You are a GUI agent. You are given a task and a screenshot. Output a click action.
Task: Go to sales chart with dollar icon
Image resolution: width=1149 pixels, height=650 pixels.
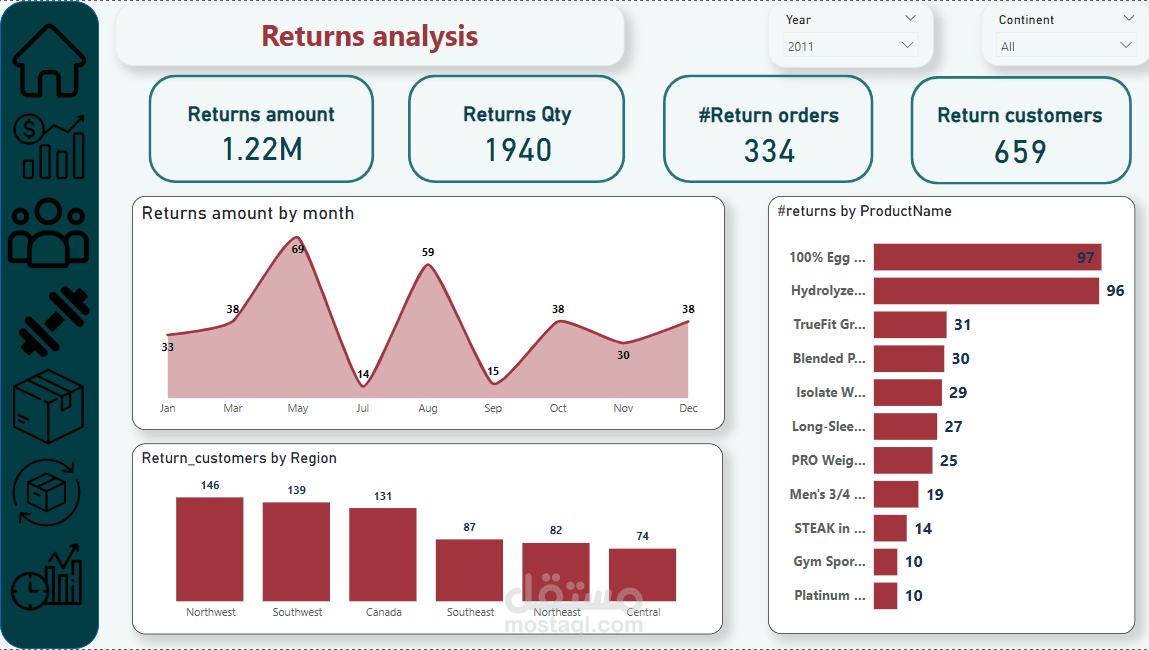(49, 147)
